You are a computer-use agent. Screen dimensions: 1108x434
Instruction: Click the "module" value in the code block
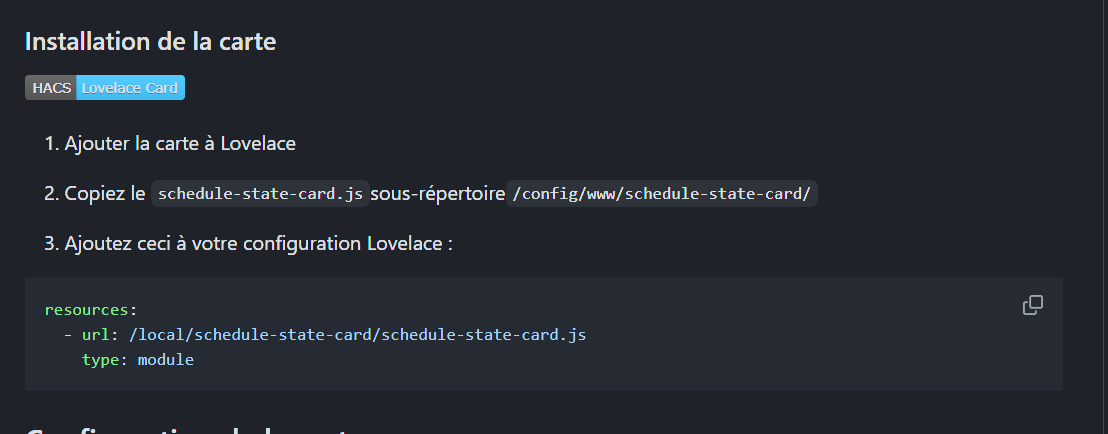[x=165, y=359]
